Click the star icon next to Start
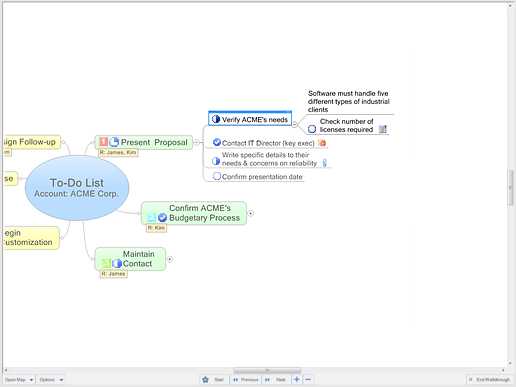This screenshot has height=387, width=516. coord(205,380)
